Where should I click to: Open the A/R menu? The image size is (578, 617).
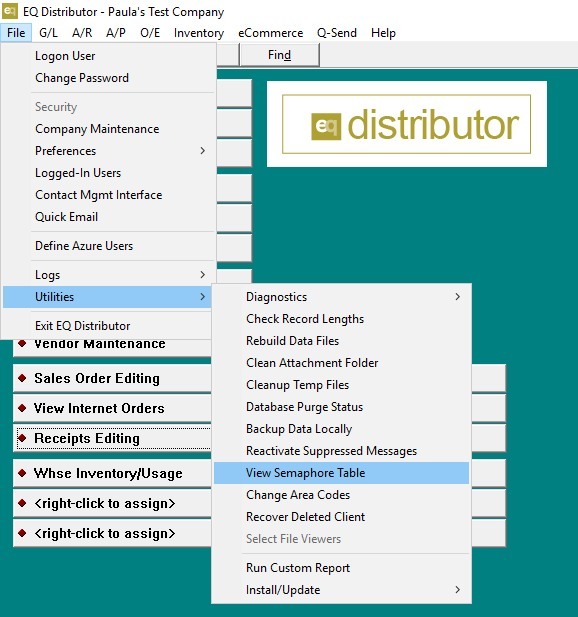pyautogui.click(x=82, y=33)
